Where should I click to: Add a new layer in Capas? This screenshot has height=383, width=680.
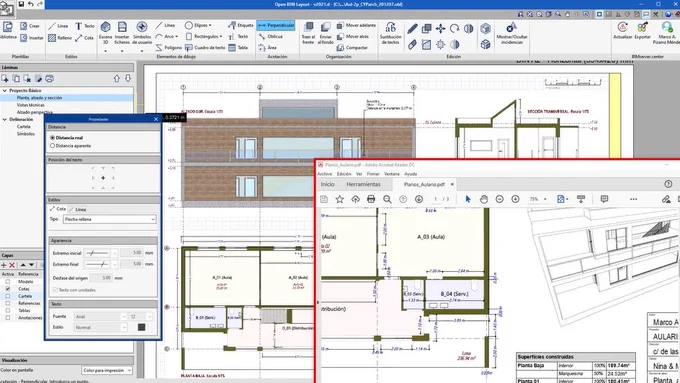[4, 265]
